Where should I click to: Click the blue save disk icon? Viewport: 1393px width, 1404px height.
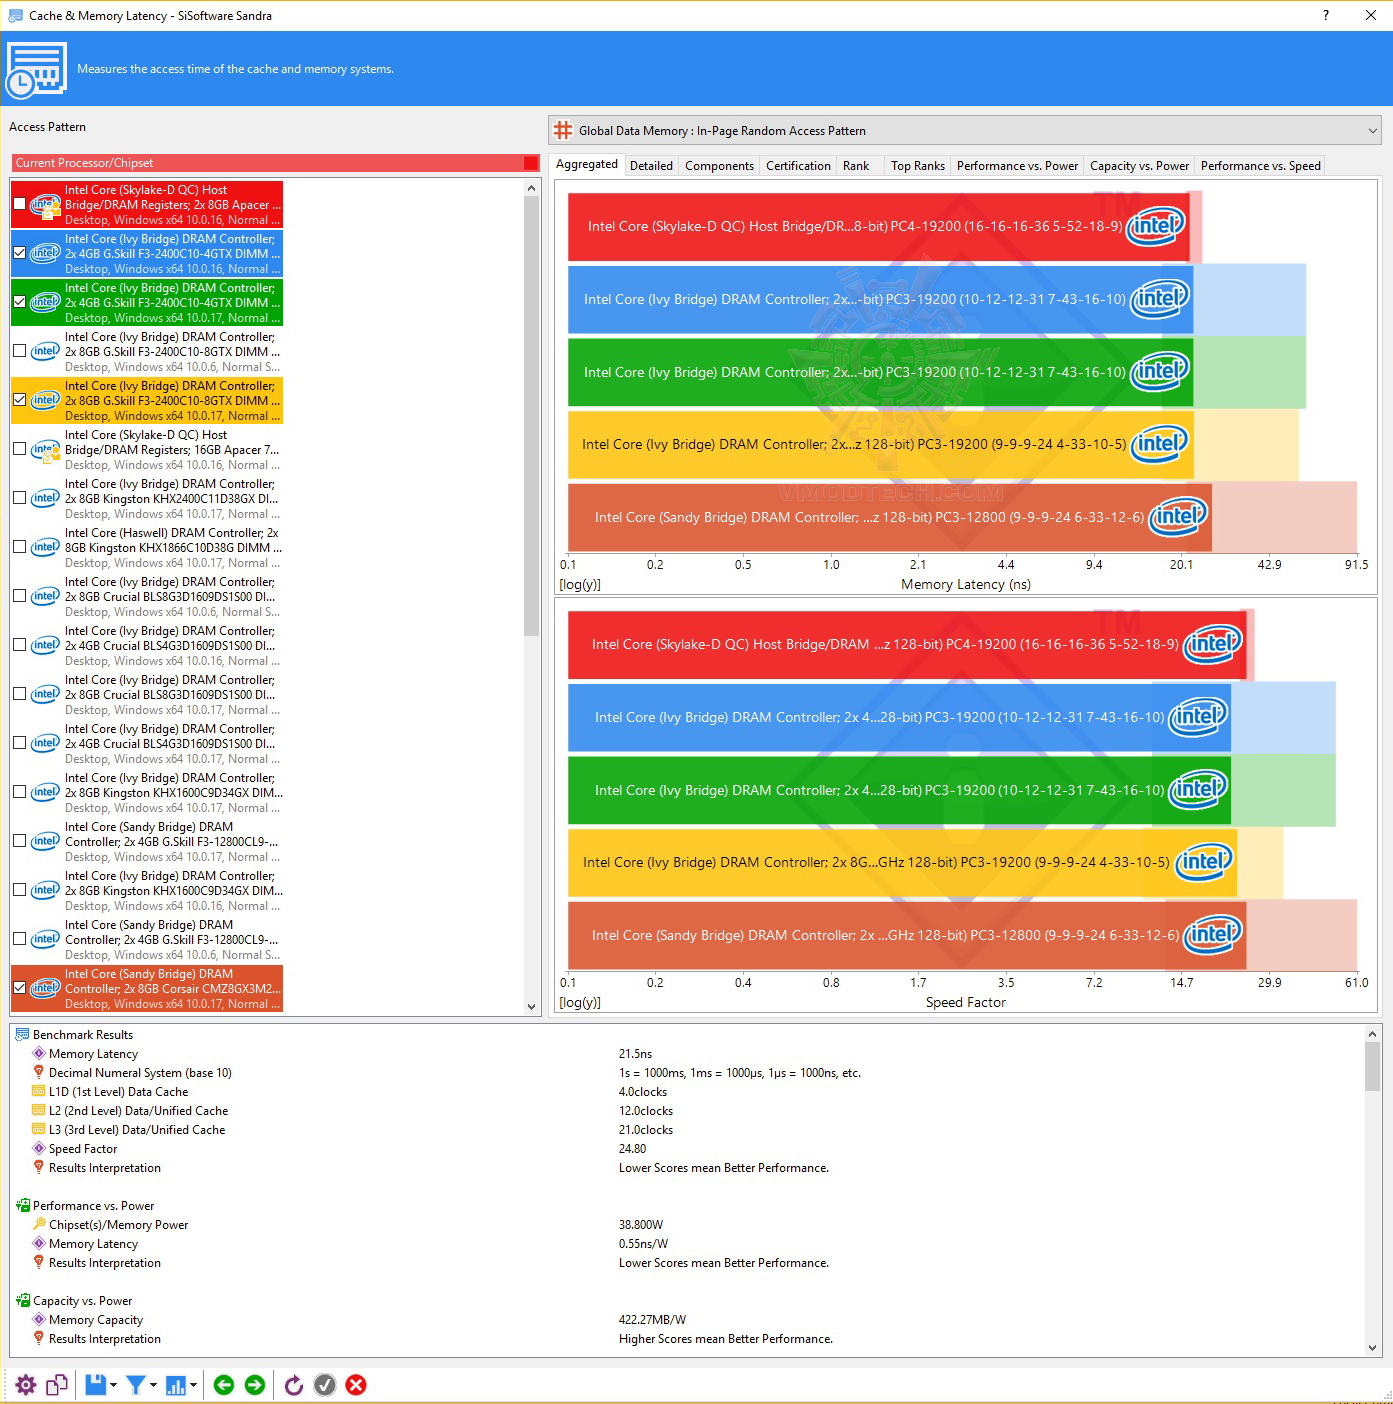click(x=95, y=1385)
